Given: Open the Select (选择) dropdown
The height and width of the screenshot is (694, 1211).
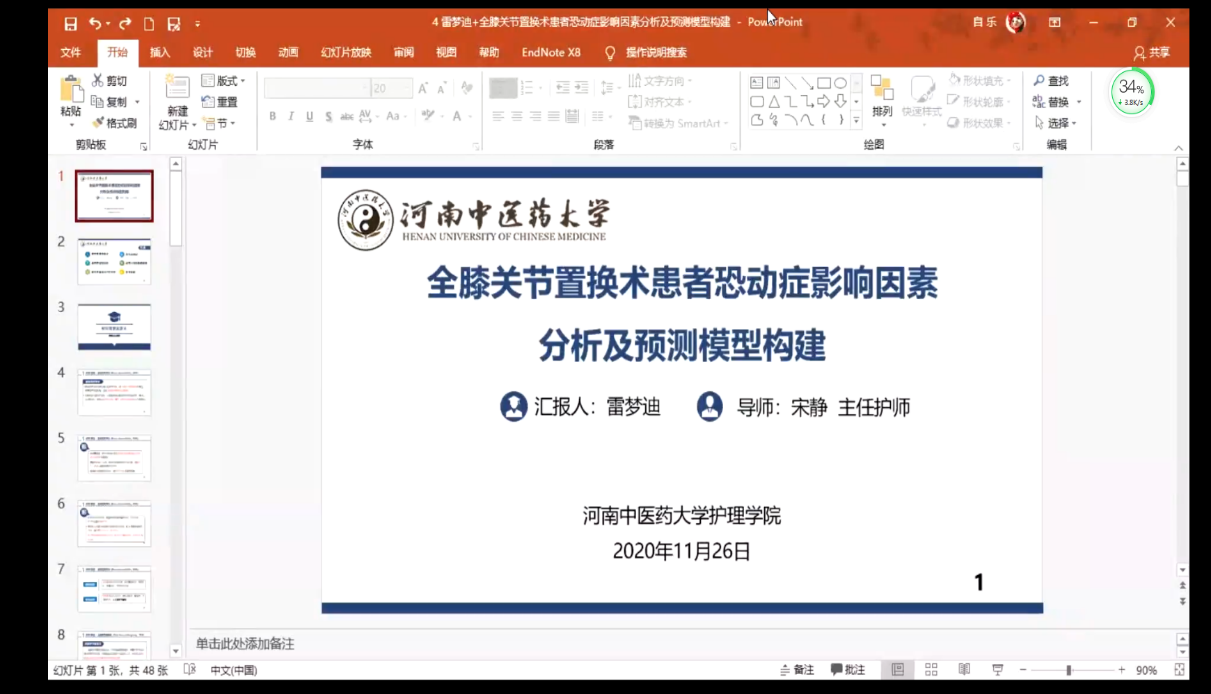Looking at the screenshot, I should [x=1055, y=123].
